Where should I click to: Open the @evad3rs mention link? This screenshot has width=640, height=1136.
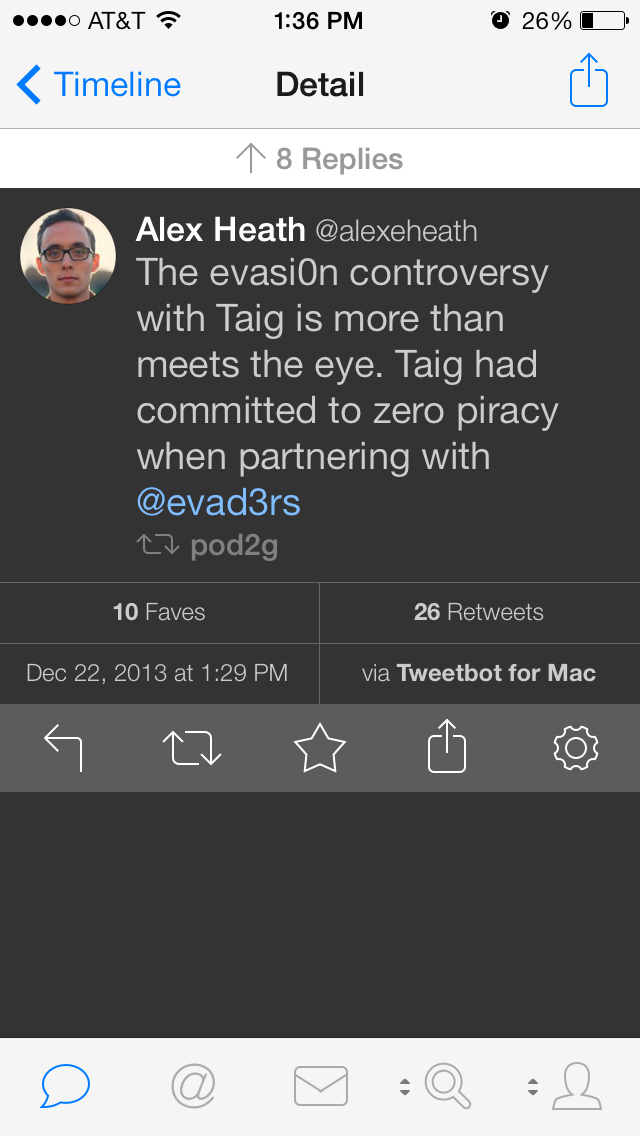(218, 502)
